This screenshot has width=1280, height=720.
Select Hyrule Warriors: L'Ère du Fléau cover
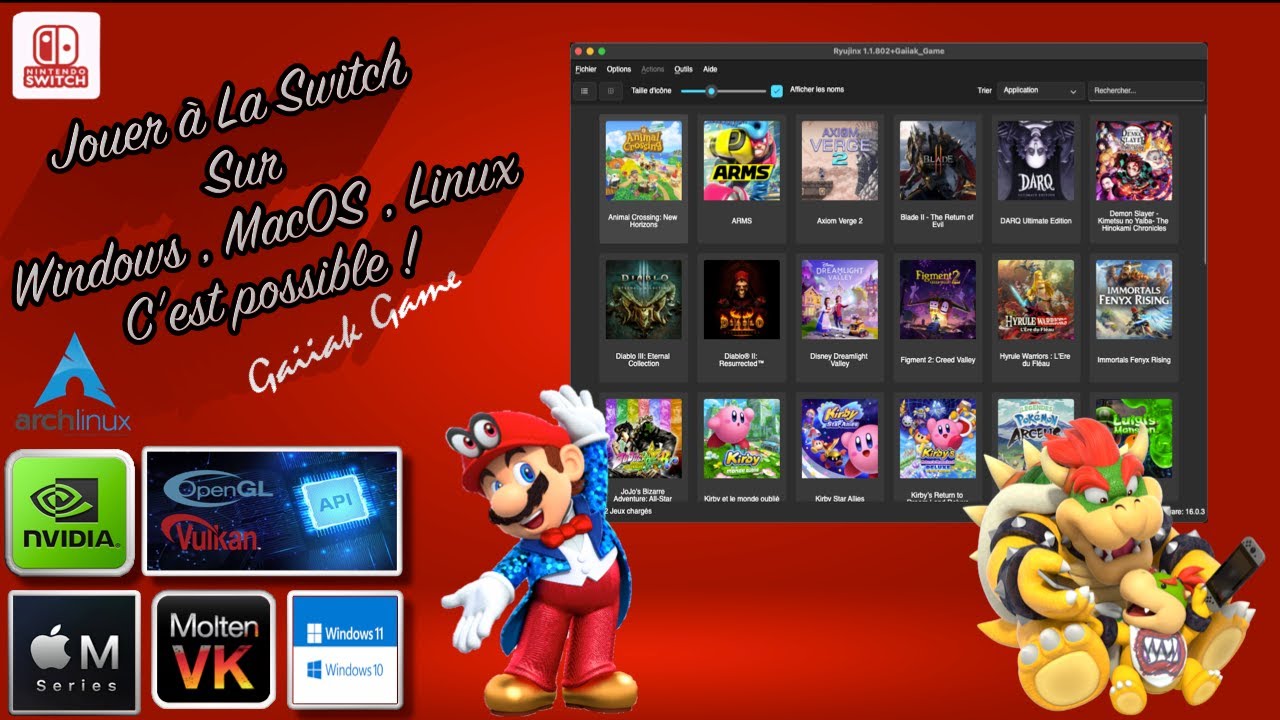pos(1036,299)
